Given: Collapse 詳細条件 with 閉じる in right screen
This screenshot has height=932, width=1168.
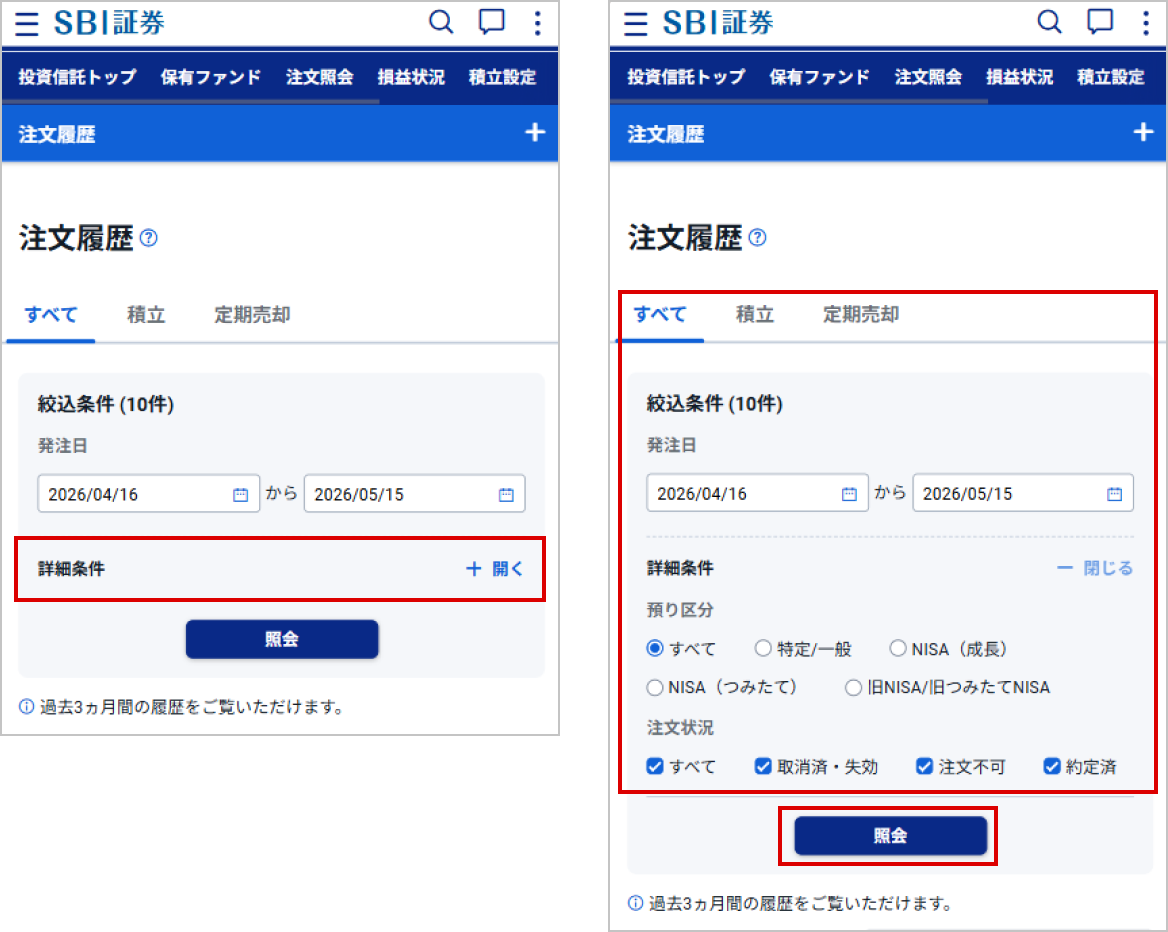Looking at the screenshot, I should (1095, 568).
